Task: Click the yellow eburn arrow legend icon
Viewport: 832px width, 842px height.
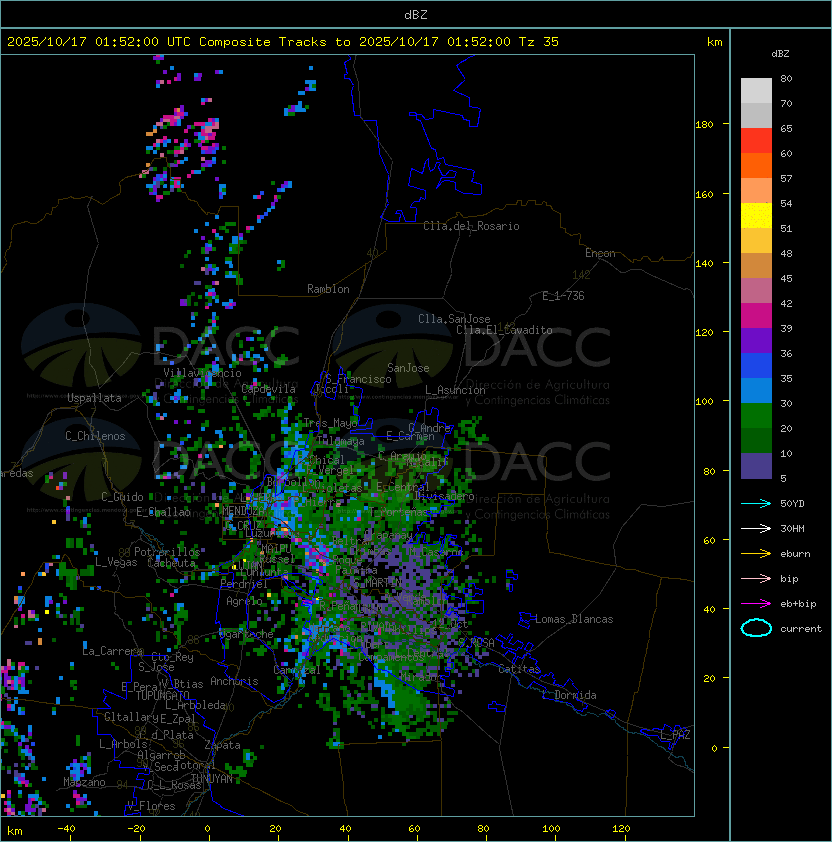Action: 756,554
